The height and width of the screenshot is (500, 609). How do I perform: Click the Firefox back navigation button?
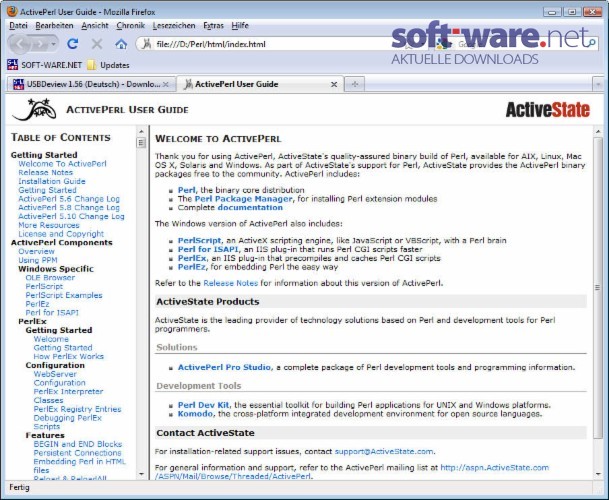pyautogui.click(x=20, y=44)
